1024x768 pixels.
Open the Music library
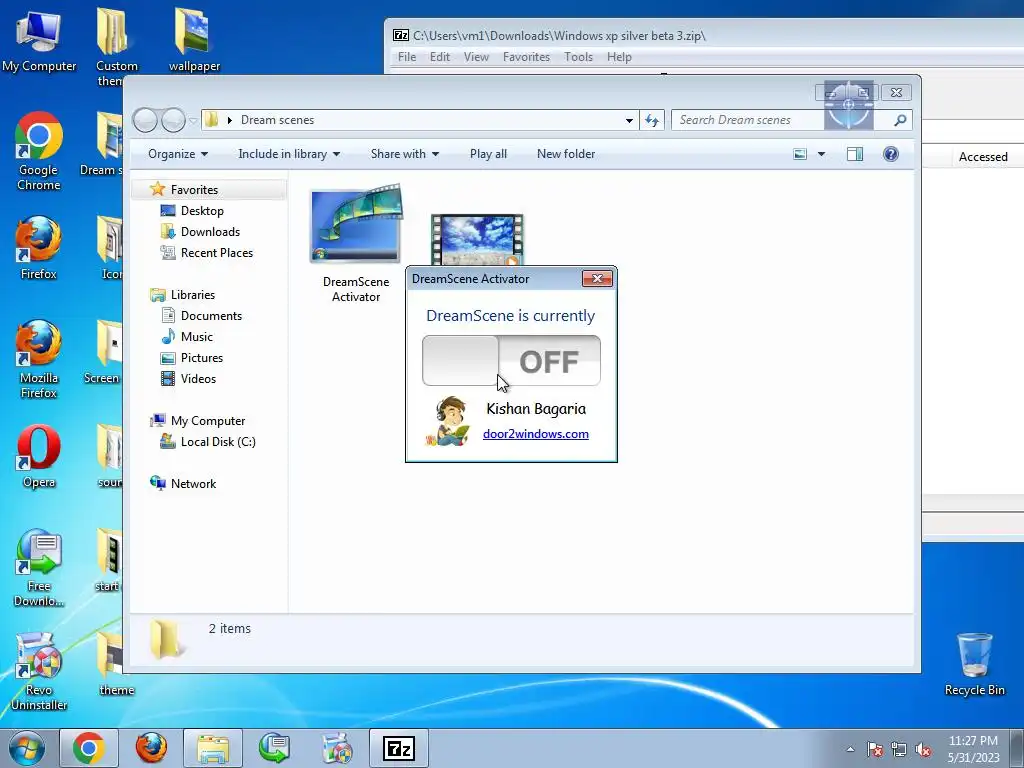point(197,336)
